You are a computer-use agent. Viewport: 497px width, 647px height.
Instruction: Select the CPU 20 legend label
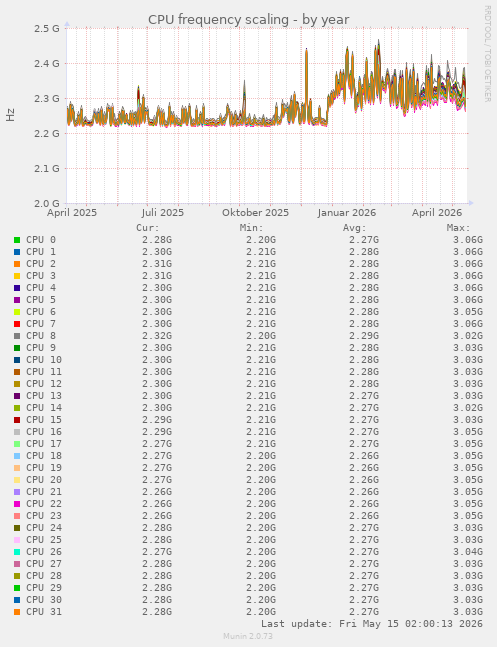44,479
